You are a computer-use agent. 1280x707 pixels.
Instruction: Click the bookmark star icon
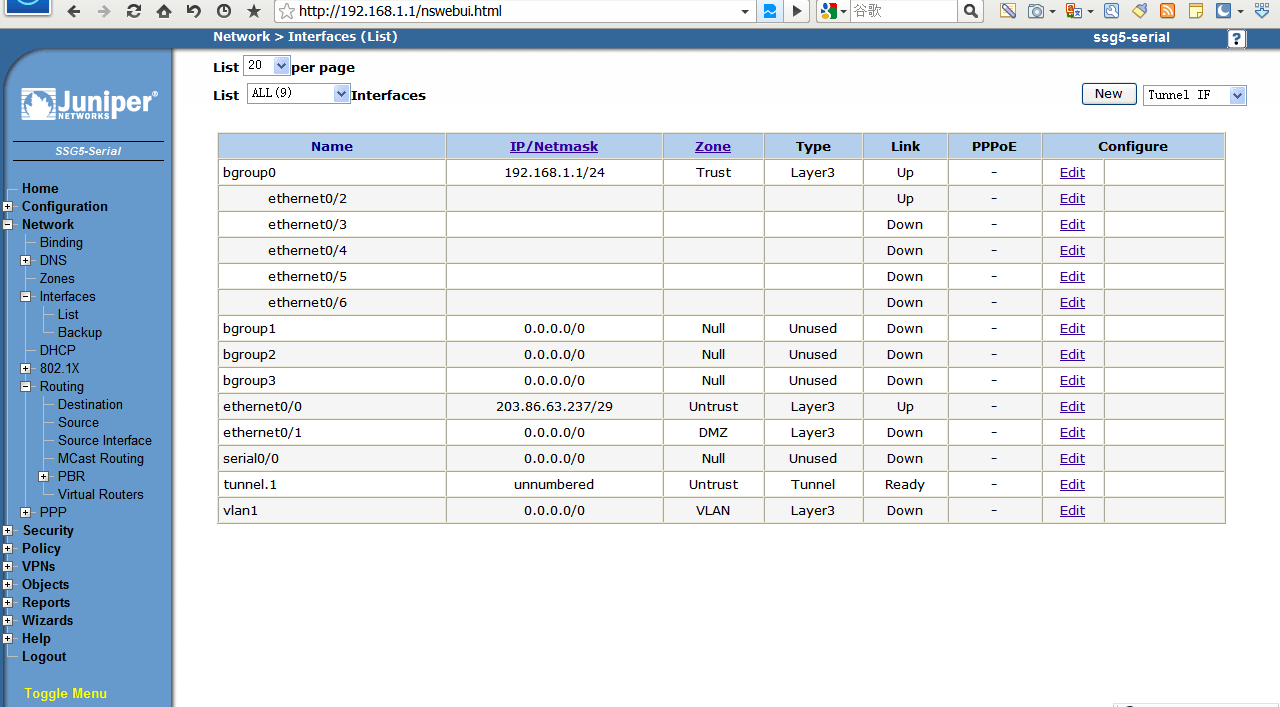254,12
